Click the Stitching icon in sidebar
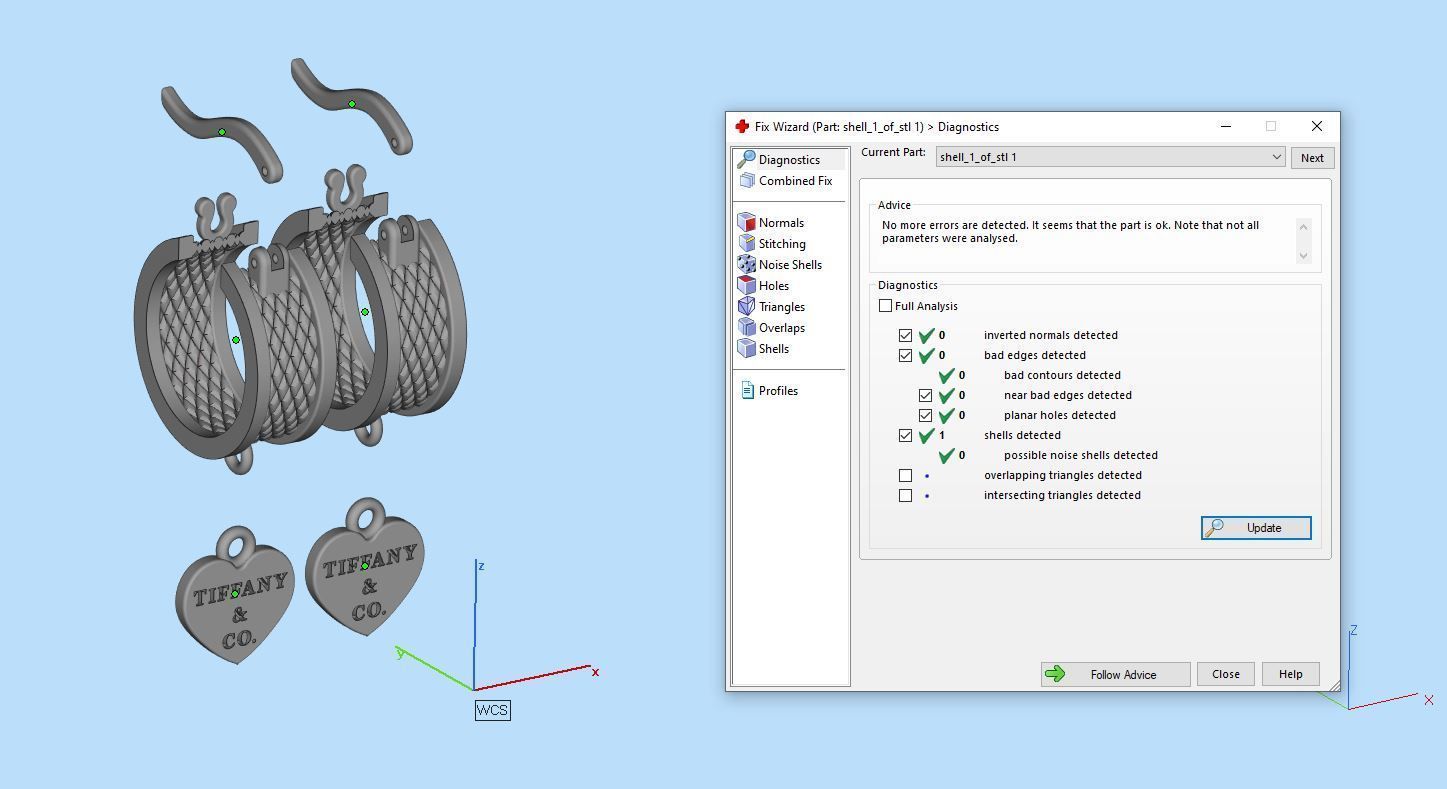Screen dimensions: 1447x789 tap(746, 243)
